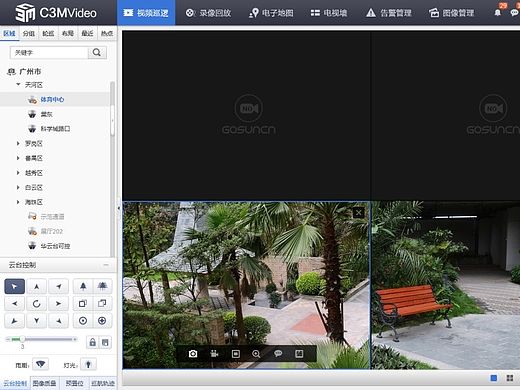520x390 pixels.
Task: Collapse the 天河区 tree node
Action: click(x=18, y=85)
